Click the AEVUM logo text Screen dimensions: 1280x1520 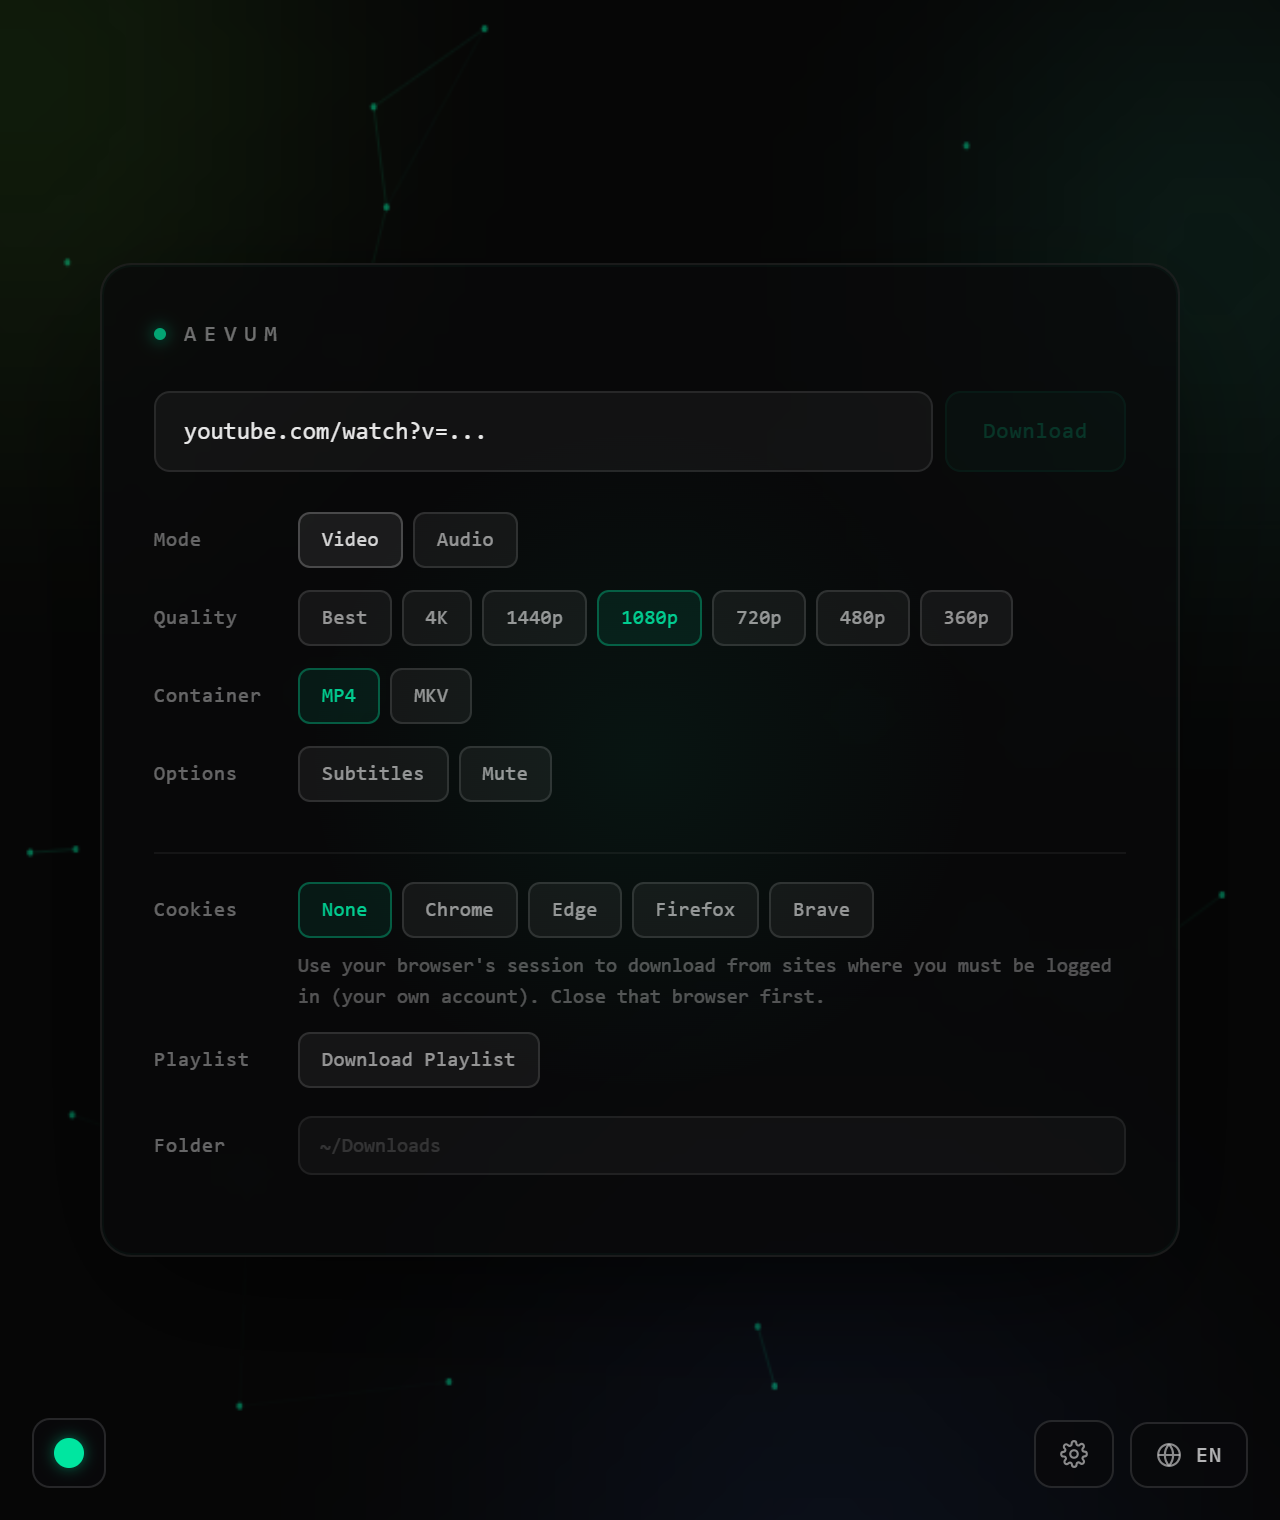click(x=231, y=334)
